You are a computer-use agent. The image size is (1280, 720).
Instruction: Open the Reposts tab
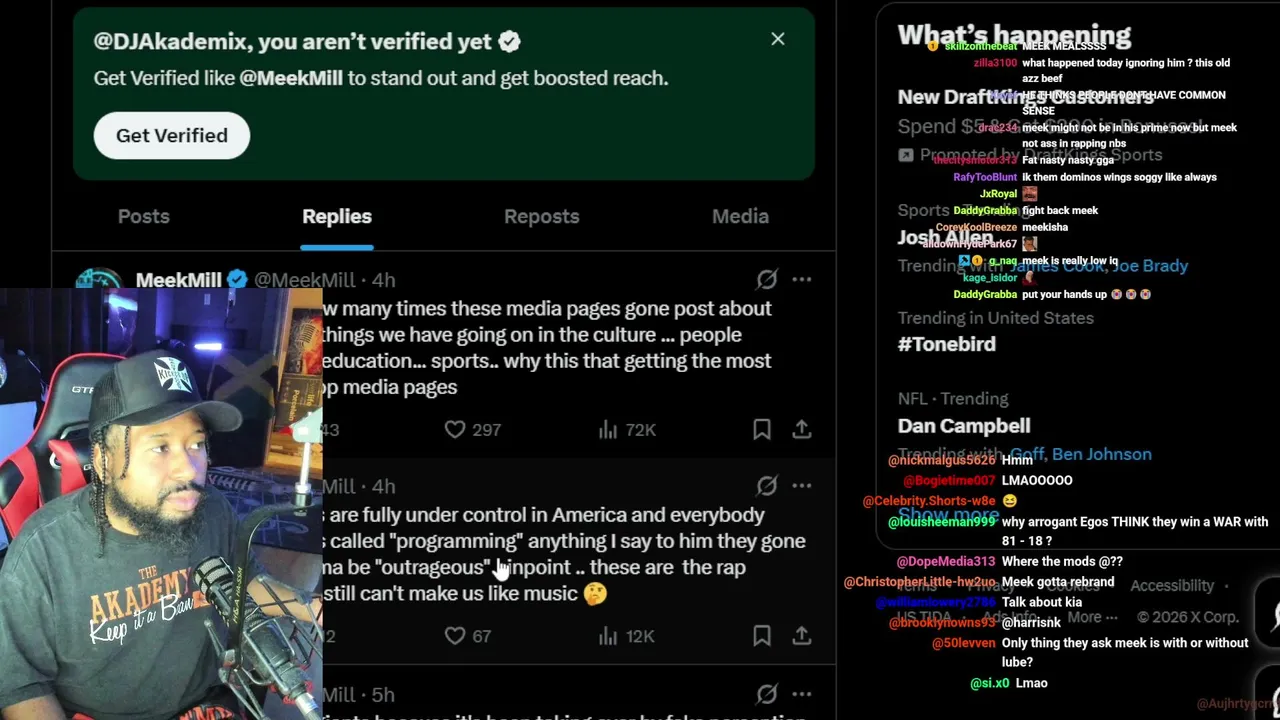pyautogui.click(x=541, y=216)
